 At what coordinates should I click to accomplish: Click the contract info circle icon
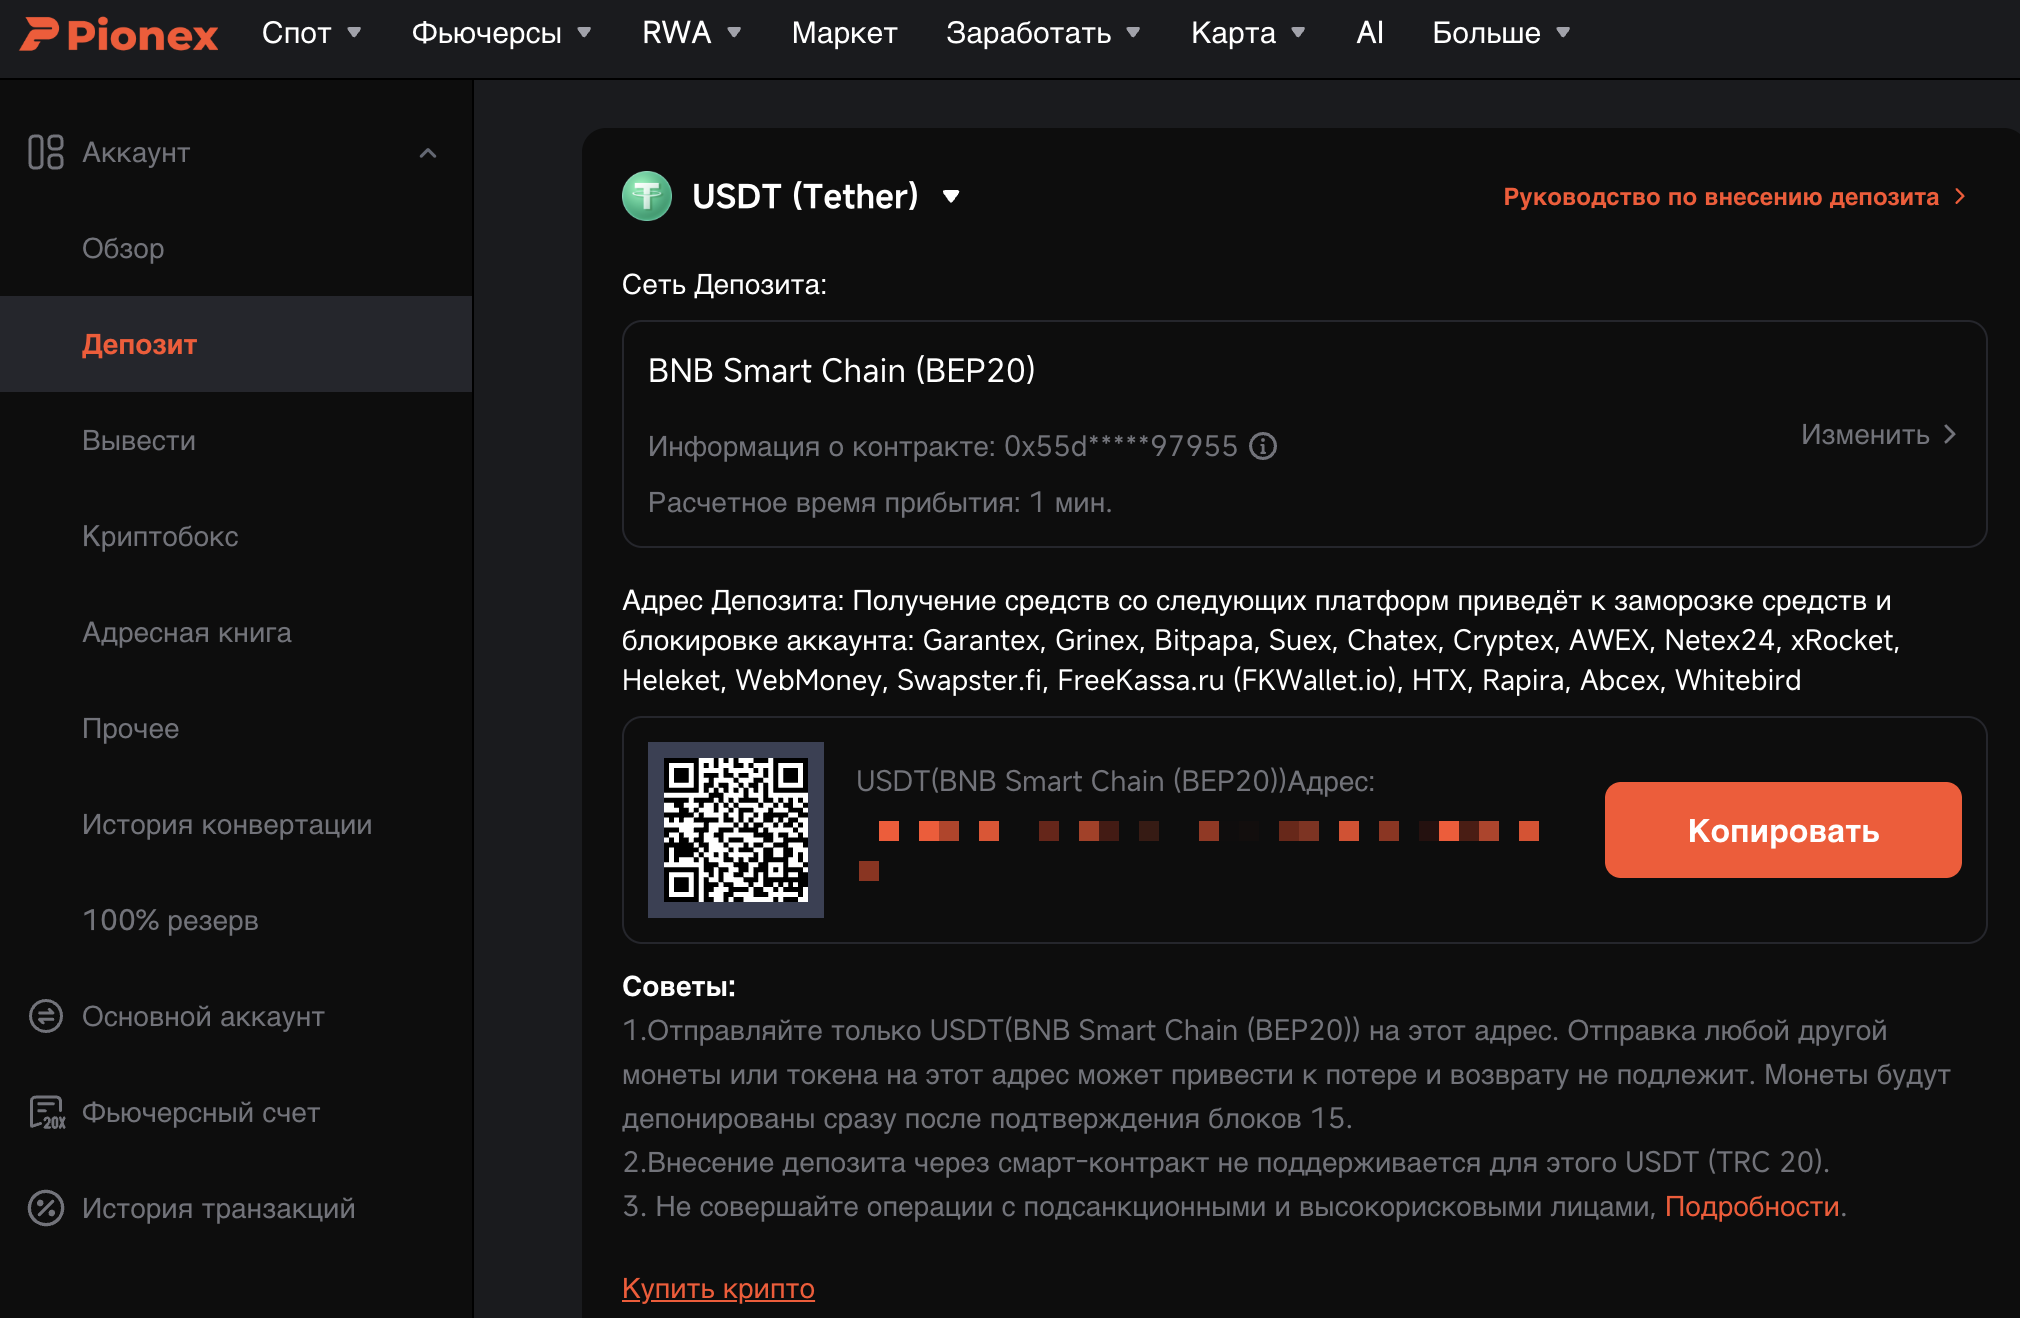(1263, 446)
